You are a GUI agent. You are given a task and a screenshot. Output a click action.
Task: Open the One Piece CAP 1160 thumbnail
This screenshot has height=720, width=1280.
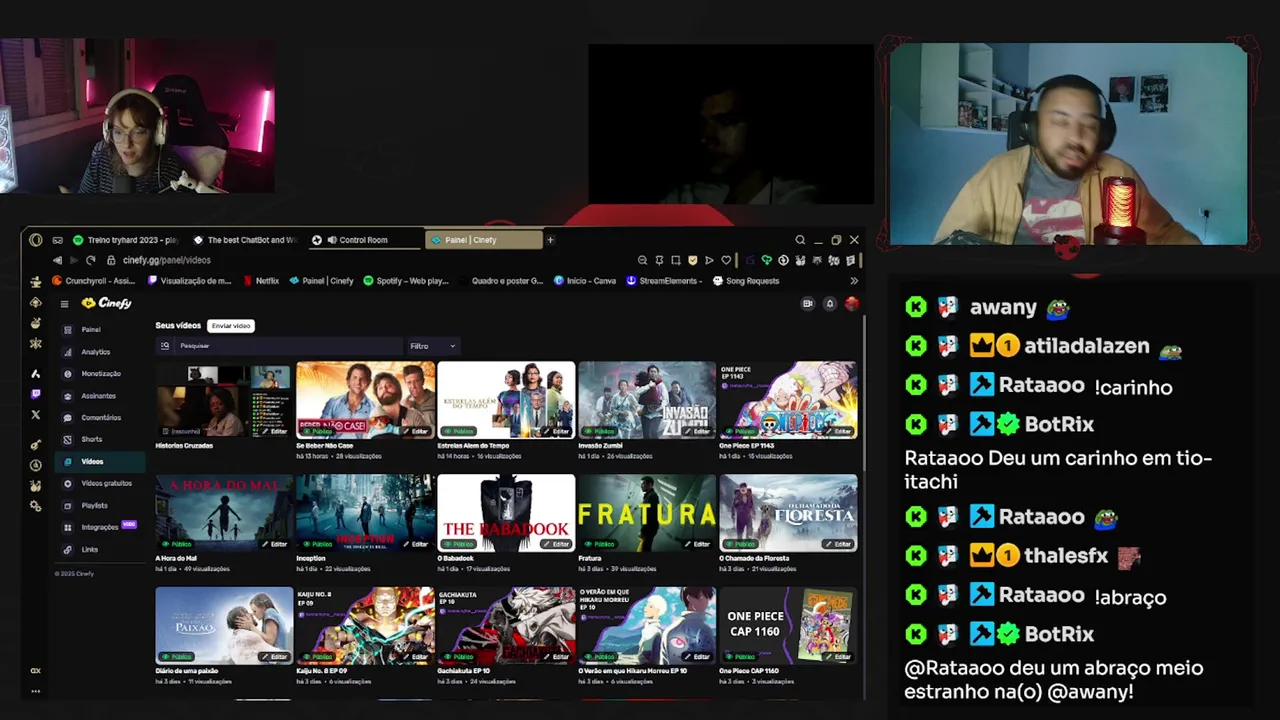coord(788,625)
